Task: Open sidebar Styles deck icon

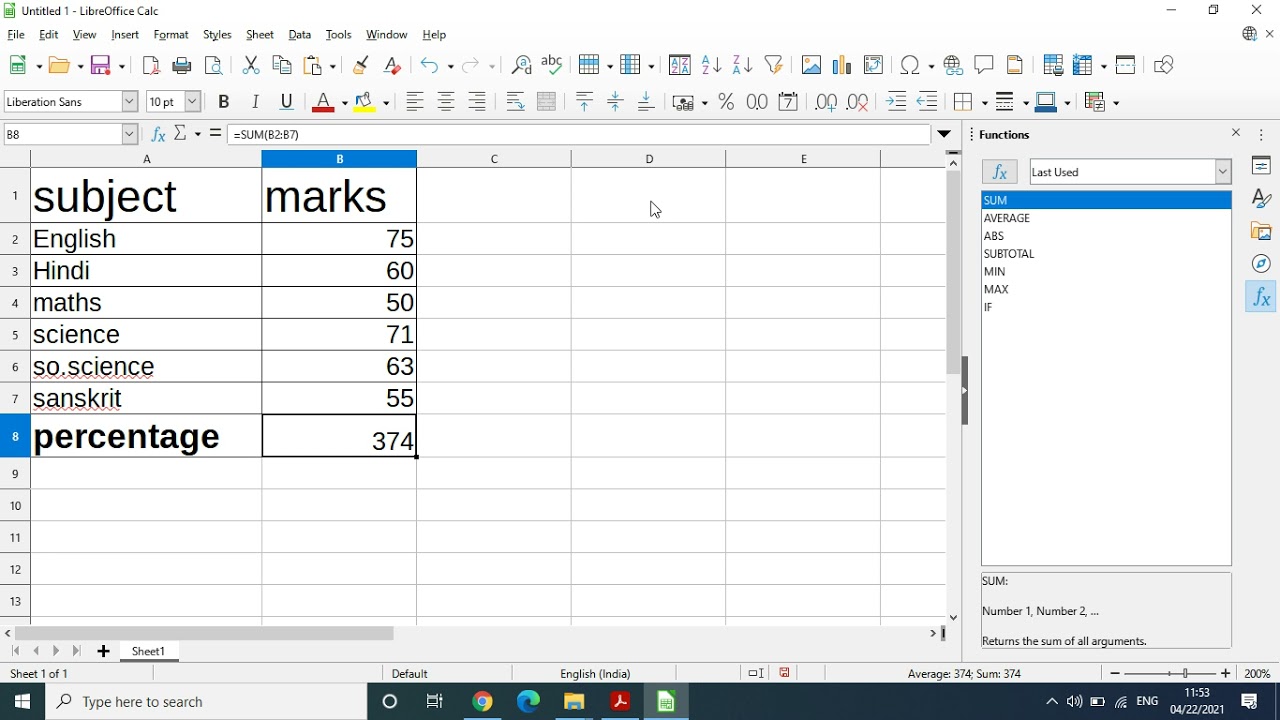Action: (1261, 199)
